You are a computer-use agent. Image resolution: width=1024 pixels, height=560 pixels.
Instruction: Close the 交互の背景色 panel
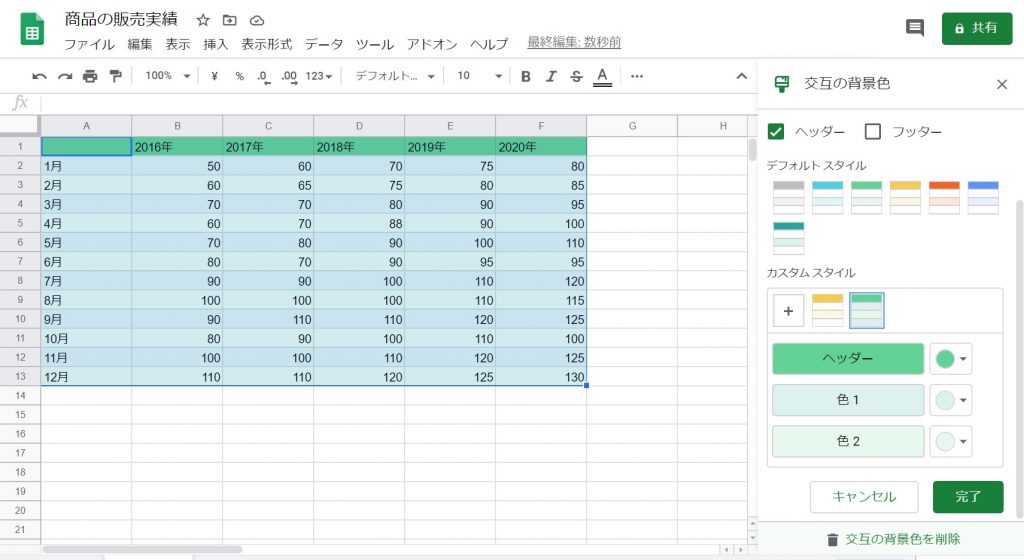coord(1002,84)
